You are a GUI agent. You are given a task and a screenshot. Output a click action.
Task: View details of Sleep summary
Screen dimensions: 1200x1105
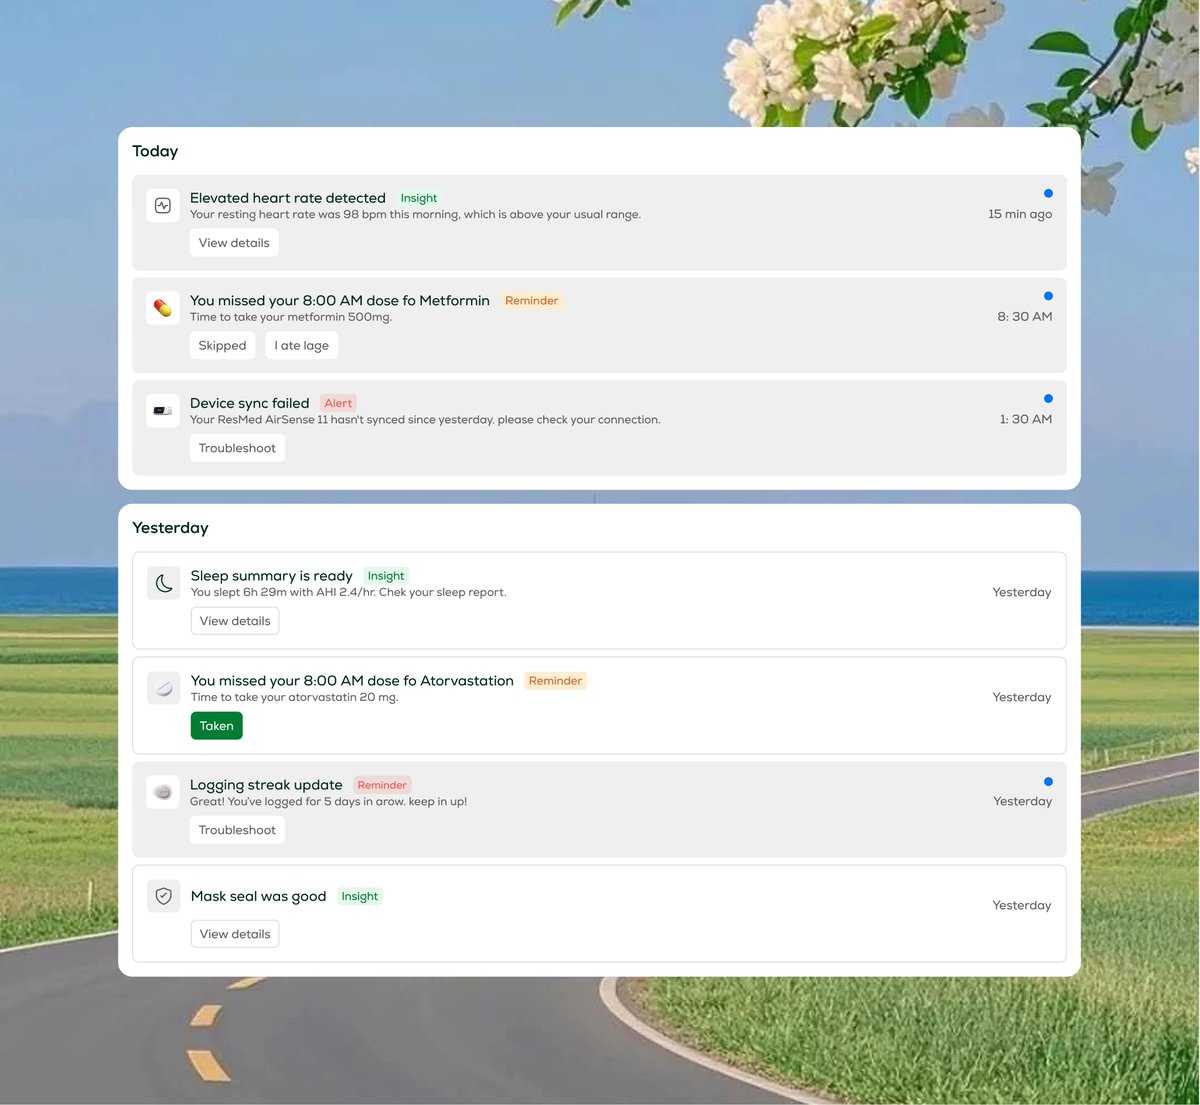pos(235,621)
